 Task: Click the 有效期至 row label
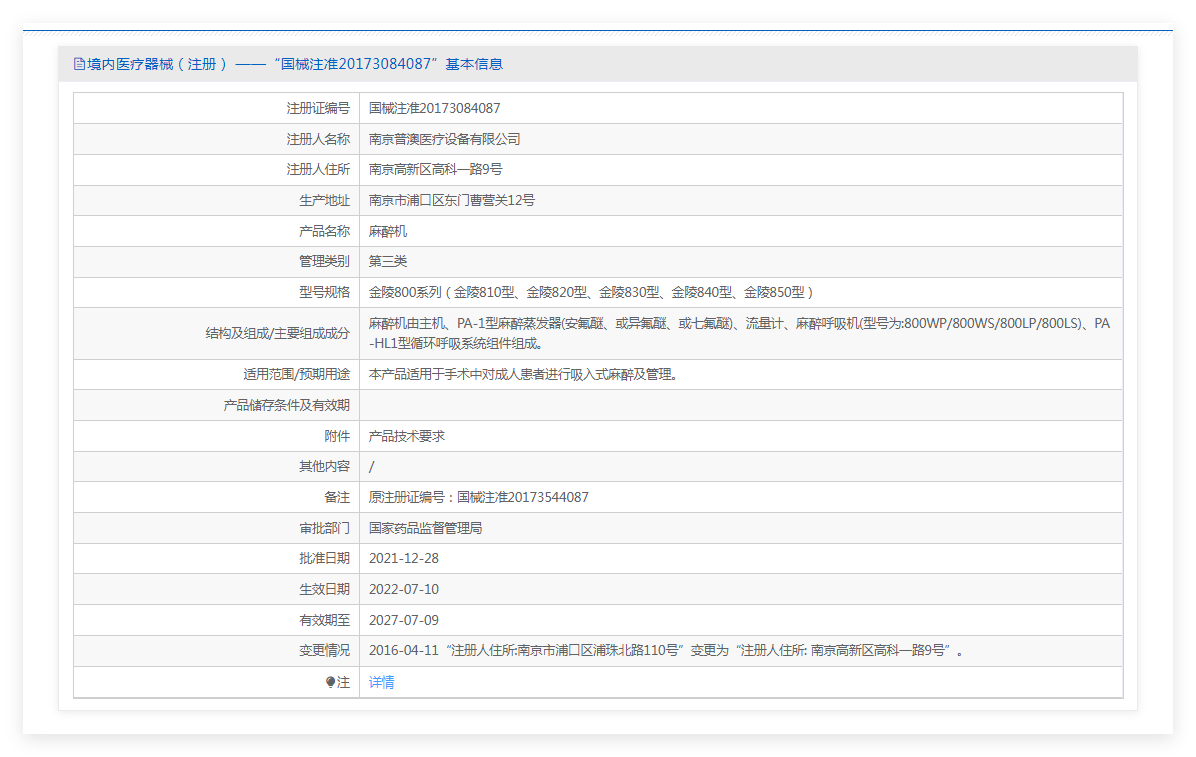(324, 620)
